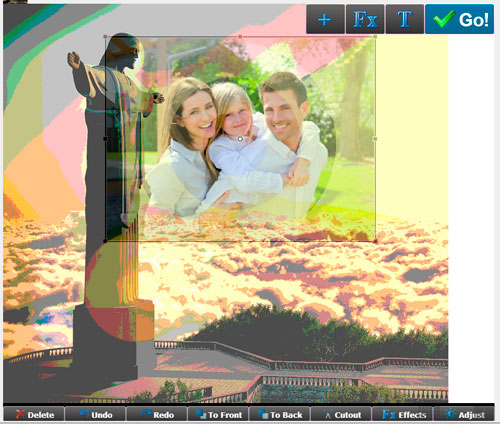Open the Adjust settings

coord(464,414)
